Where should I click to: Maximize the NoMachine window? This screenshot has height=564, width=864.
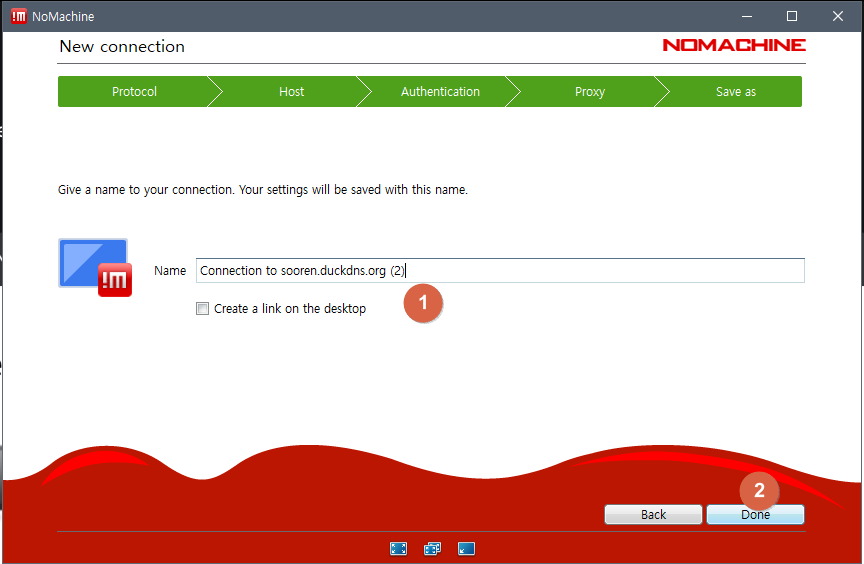(x=792, y=16)
